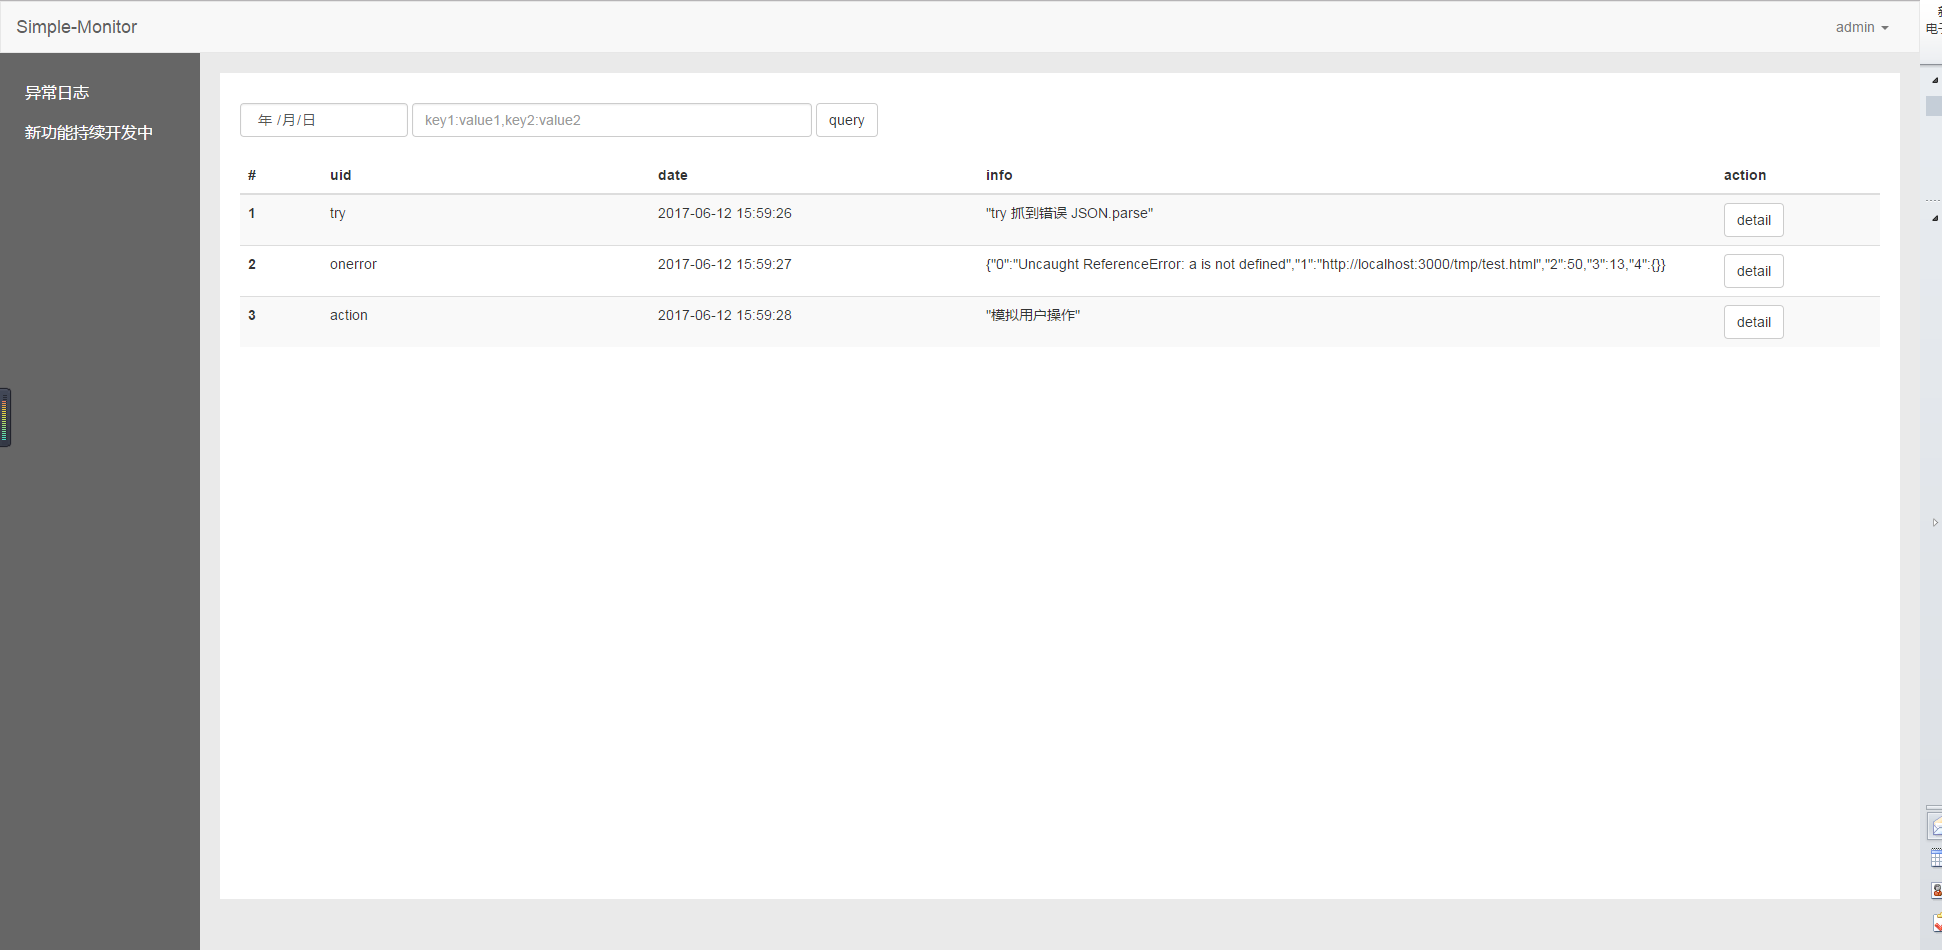Open the admin user dropdown
The image size is (1942, 950).
click(1861, 27)
